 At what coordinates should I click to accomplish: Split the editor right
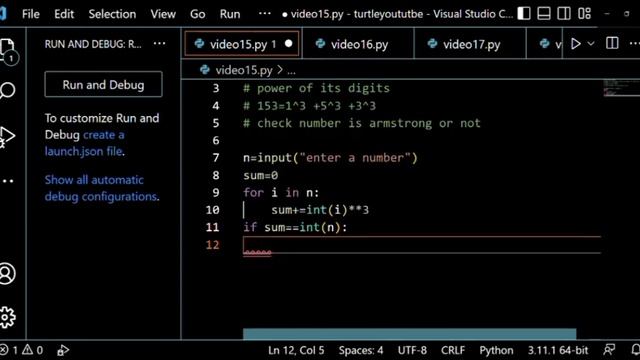pyautogui.click(x=612, y=43)
